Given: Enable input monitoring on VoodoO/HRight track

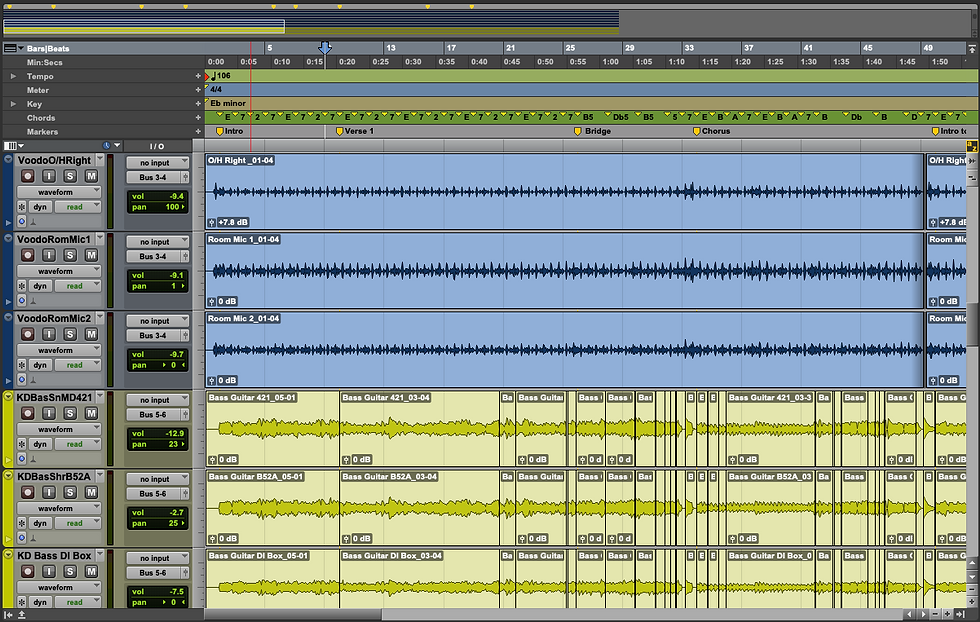Looking at the screenshot, I should click(49, 176).
